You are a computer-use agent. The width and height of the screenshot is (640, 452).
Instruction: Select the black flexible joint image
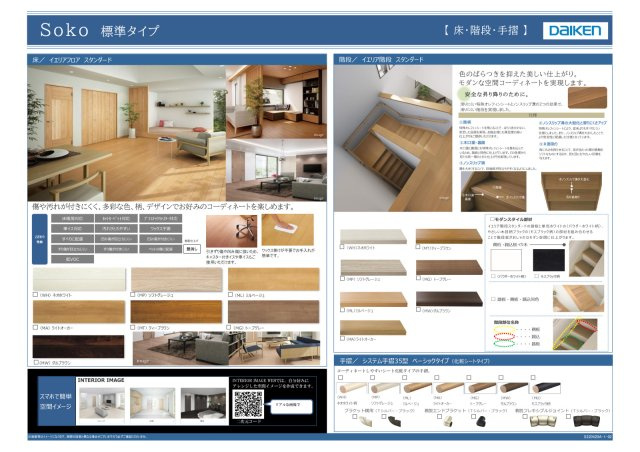(x=587, y=421)
